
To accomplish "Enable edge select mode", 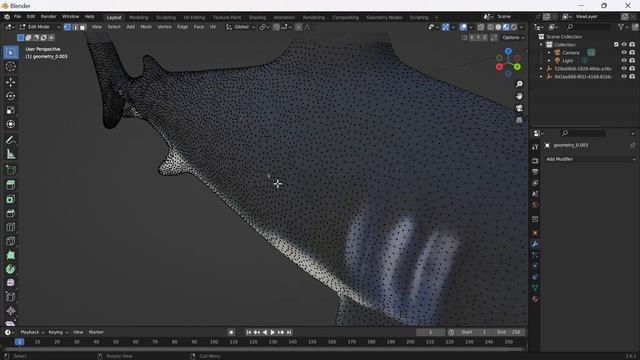I will (75, 27).
